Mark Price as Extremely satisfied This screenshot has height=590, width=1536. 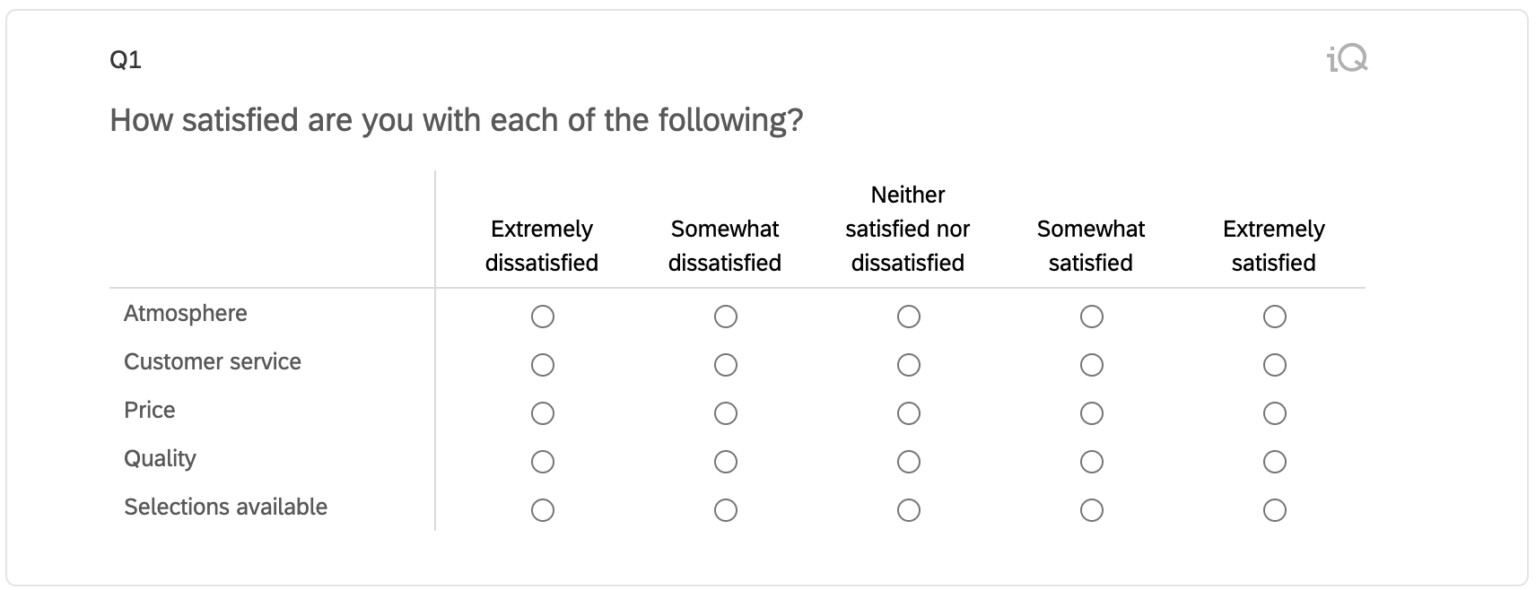coord(1274,413)
